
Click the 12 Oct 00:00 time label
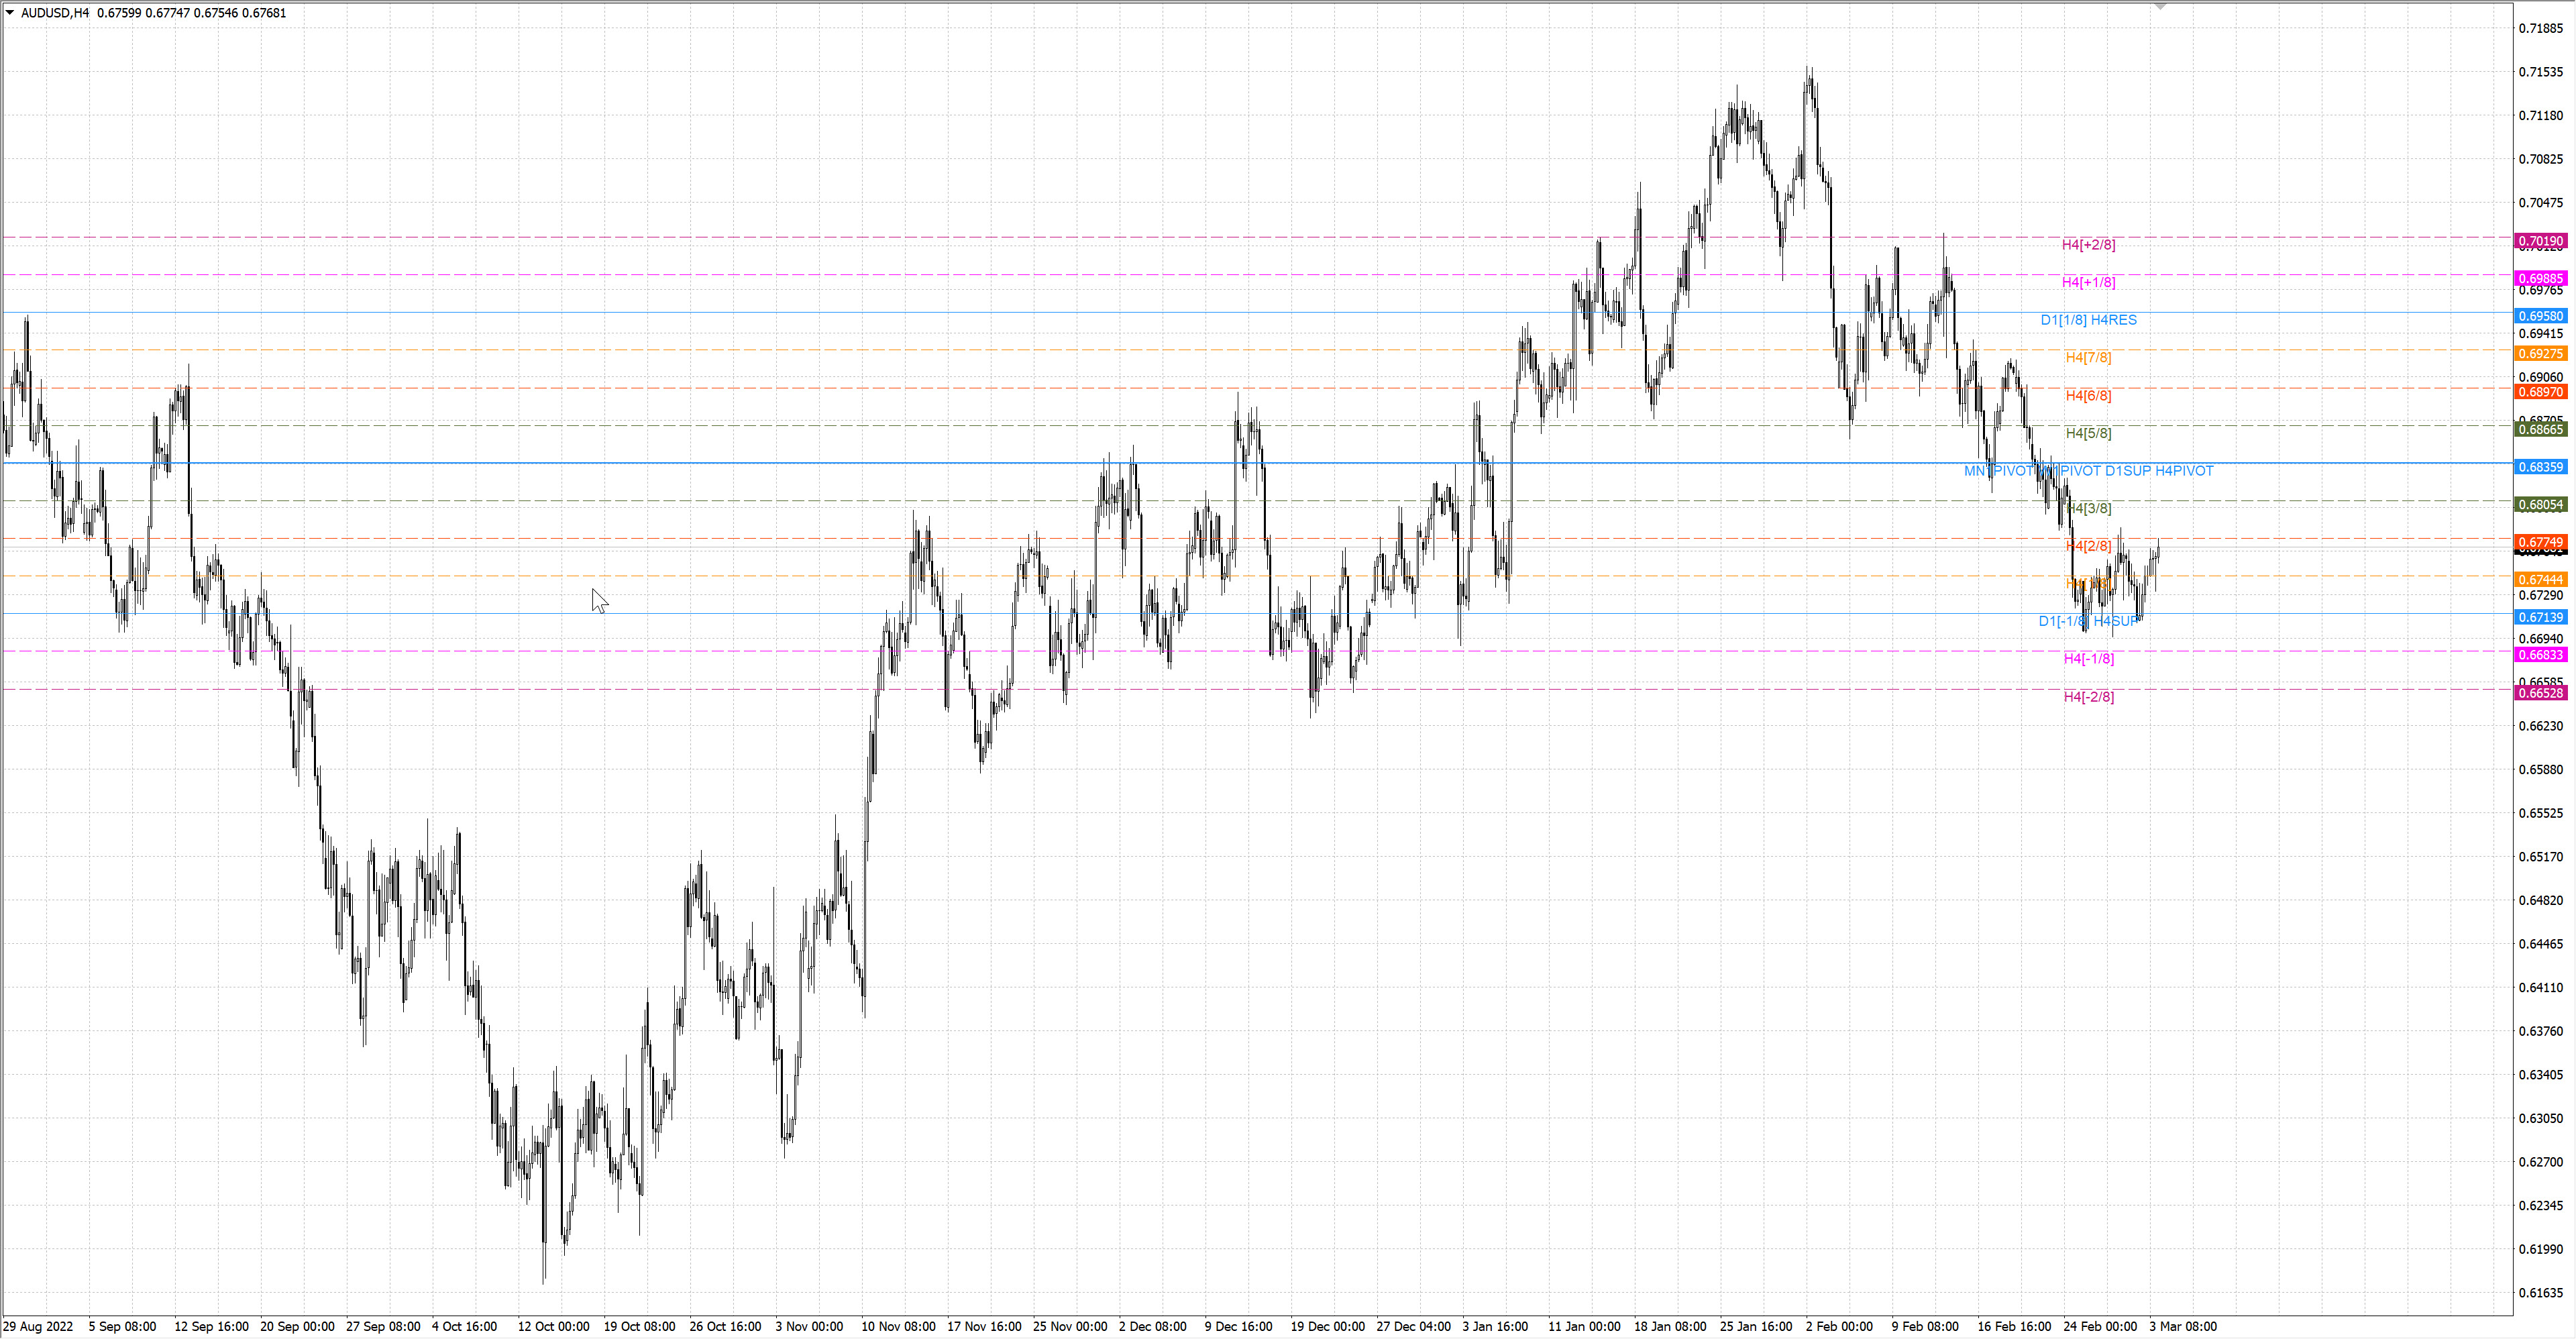[553, 1326]
